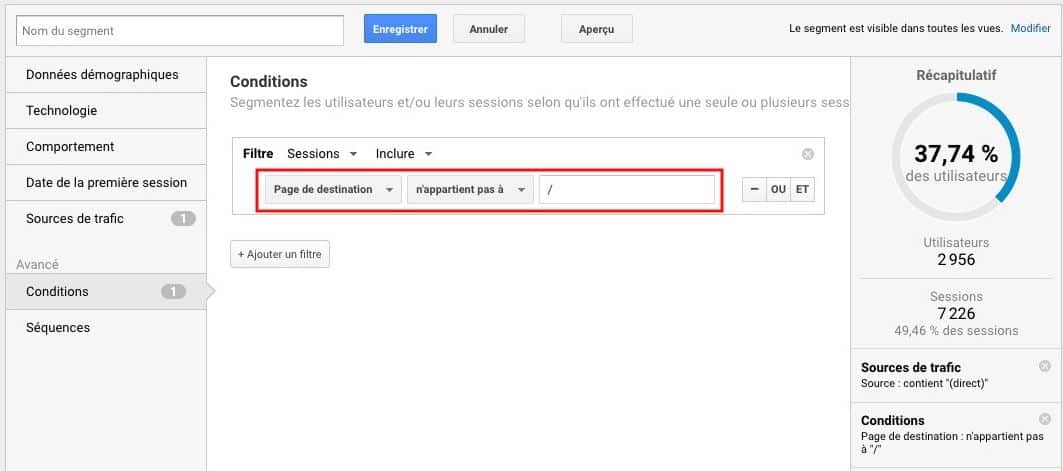Add an OU condition

click(x=778, y=190)
